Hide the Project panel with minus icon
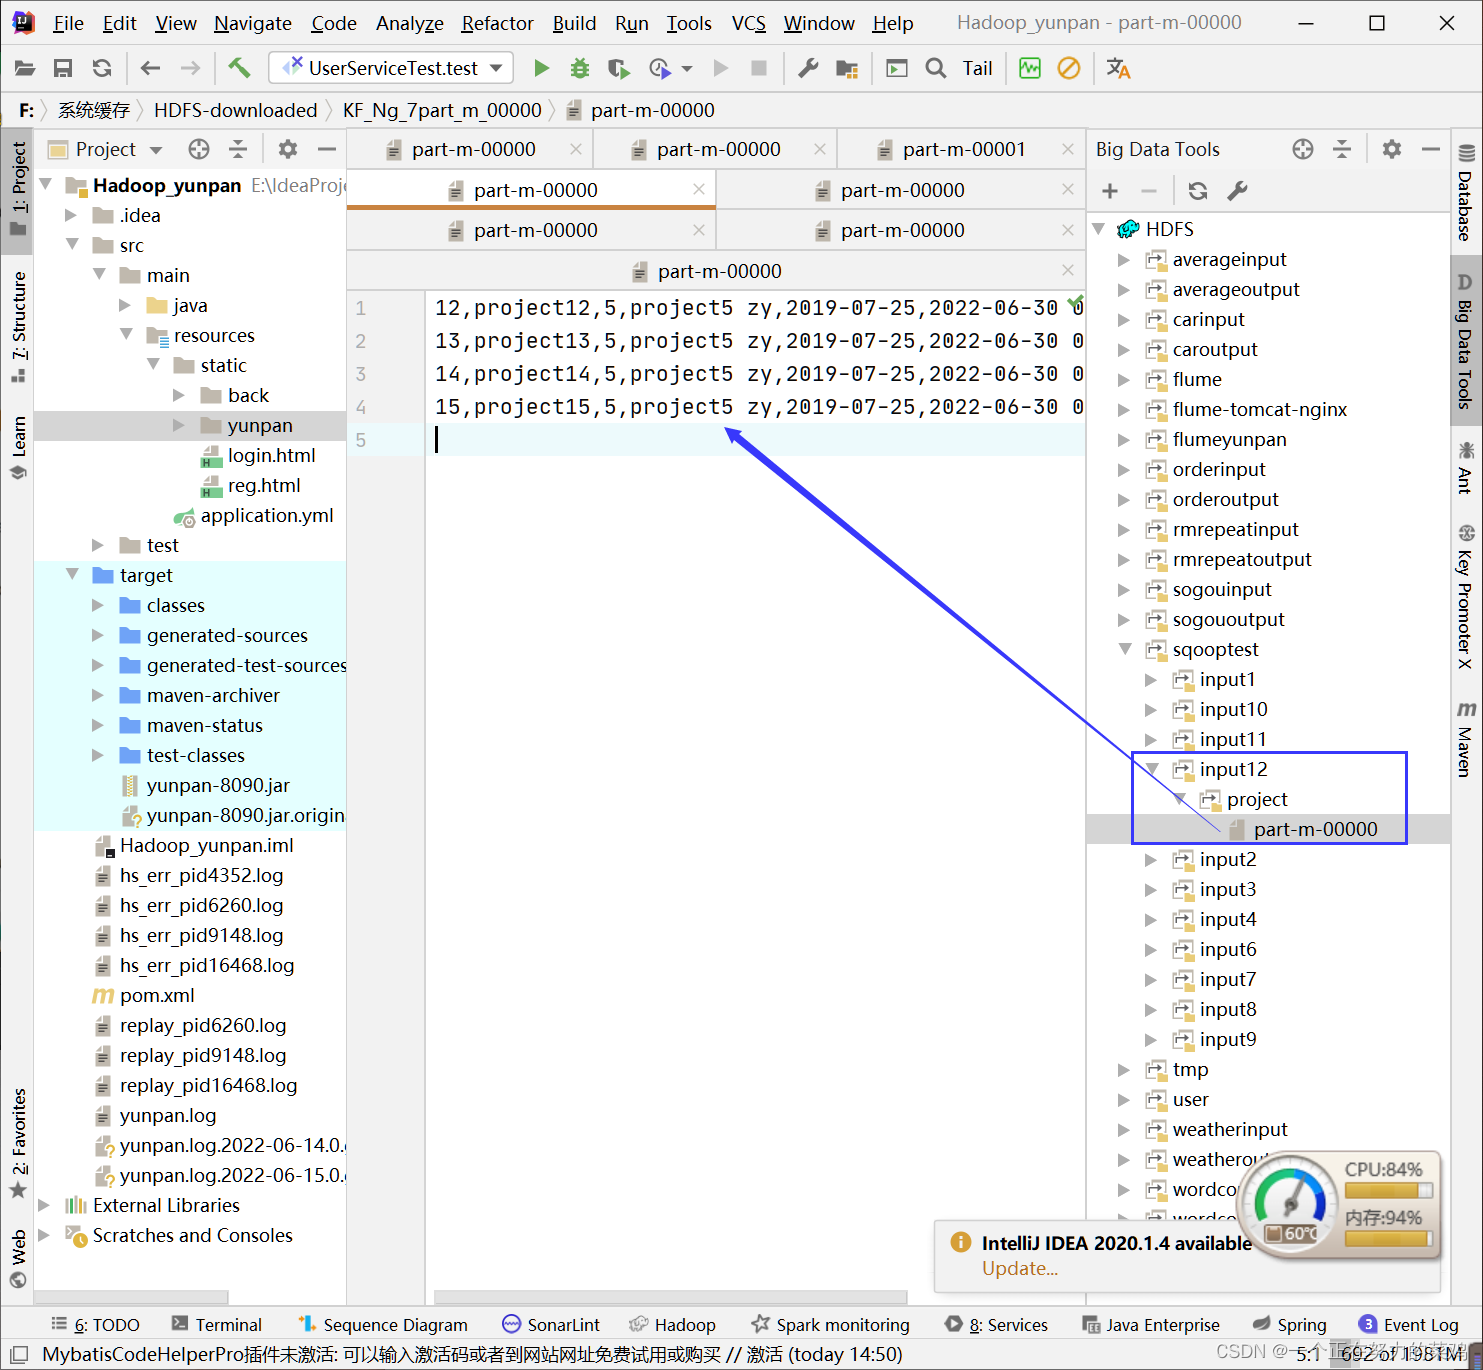Image resolution: width=1483 pixels, height=1370 pixels. (x=327, y=149)
